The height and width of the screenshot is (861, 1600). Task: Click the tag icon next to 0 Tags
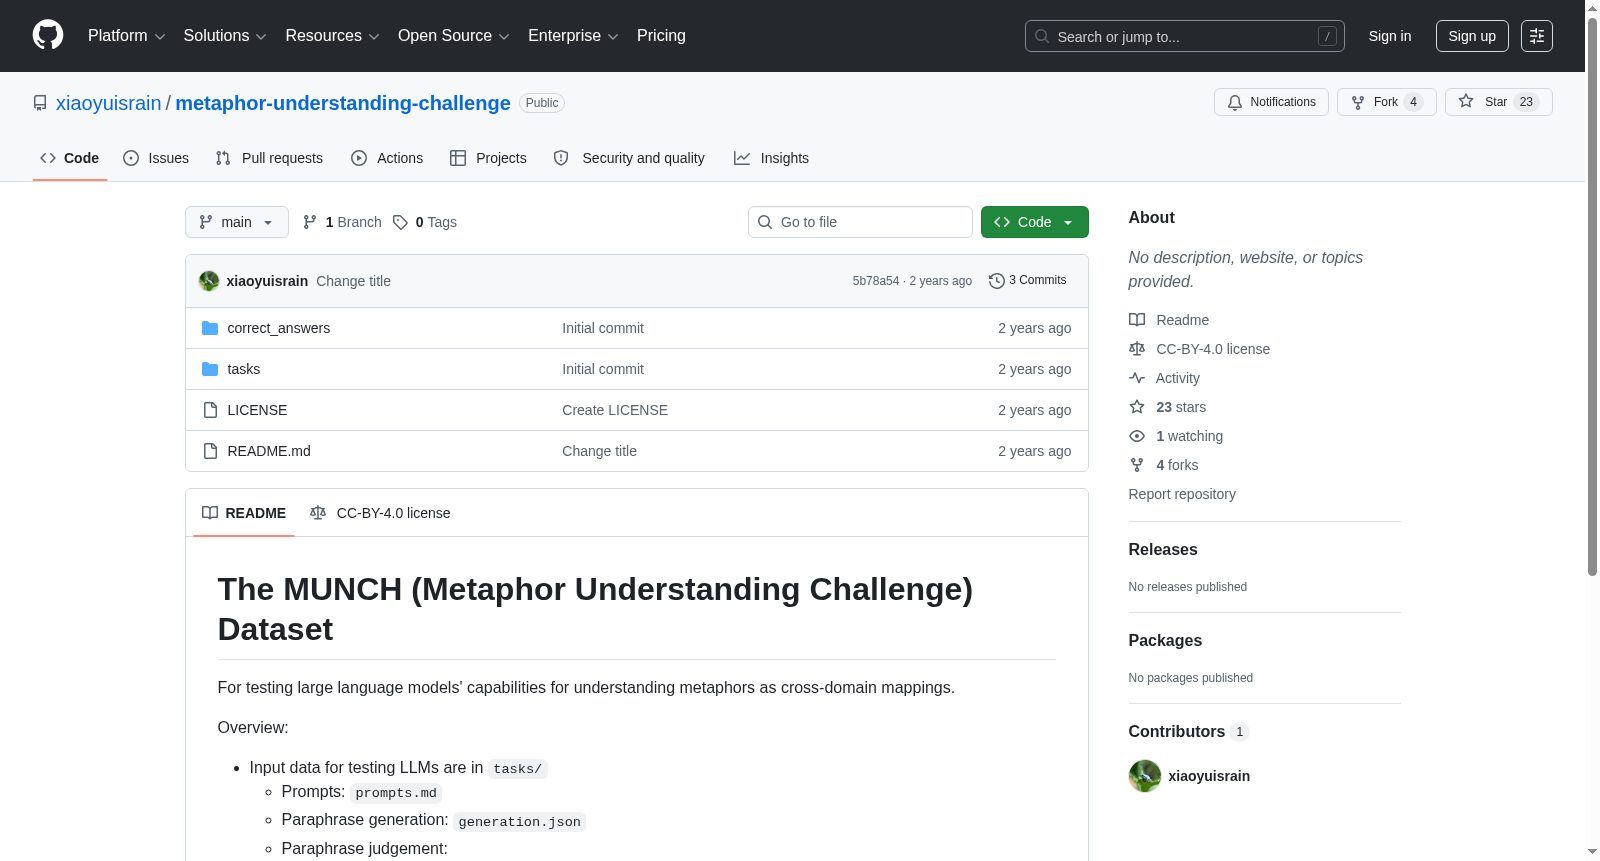tap(400, 222)
